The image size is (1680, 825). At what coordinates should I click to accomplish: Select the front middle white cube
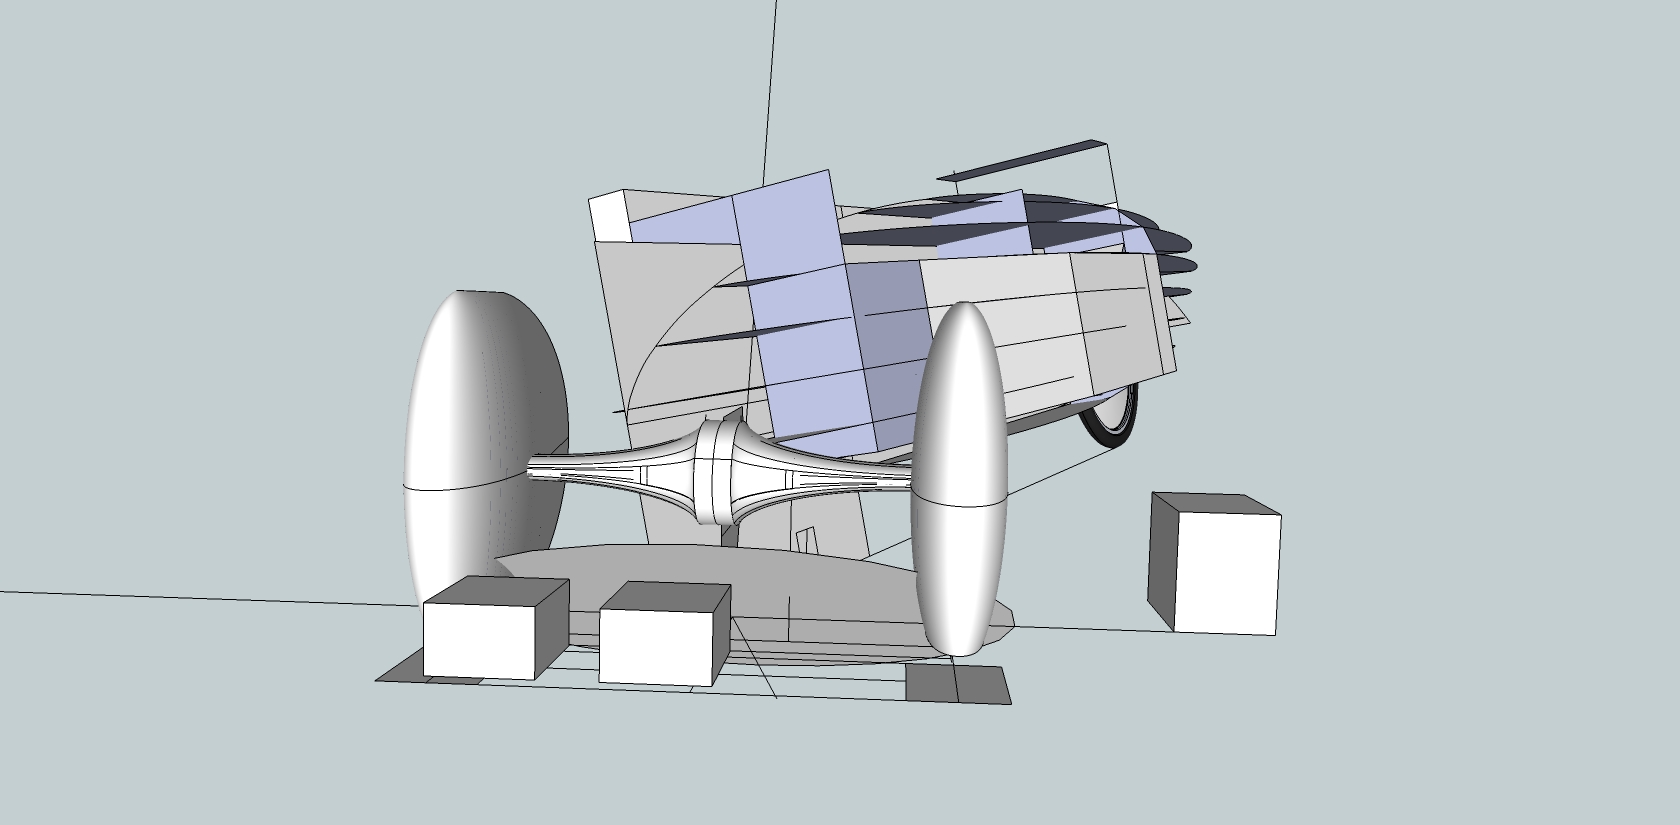(656, 647)
